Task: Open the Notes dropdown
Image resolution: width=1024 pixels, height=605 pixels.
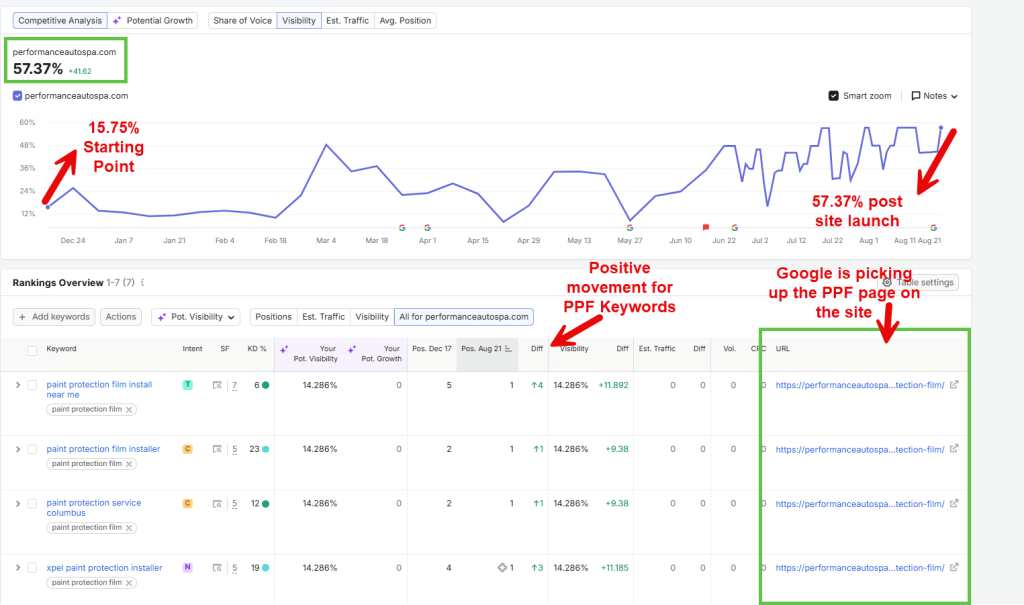Action: coord(935,95)
